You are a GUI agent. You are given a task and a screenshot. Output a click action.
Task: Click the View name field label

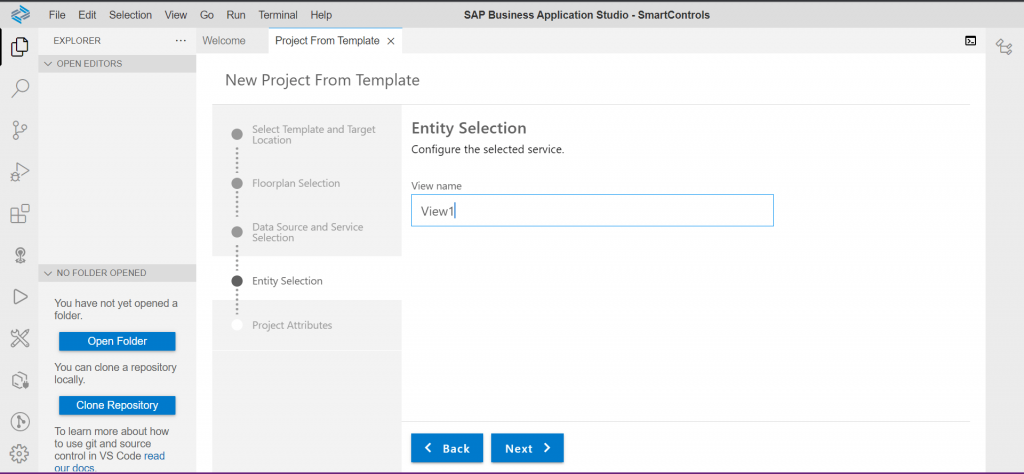click(x=436, y=186)
